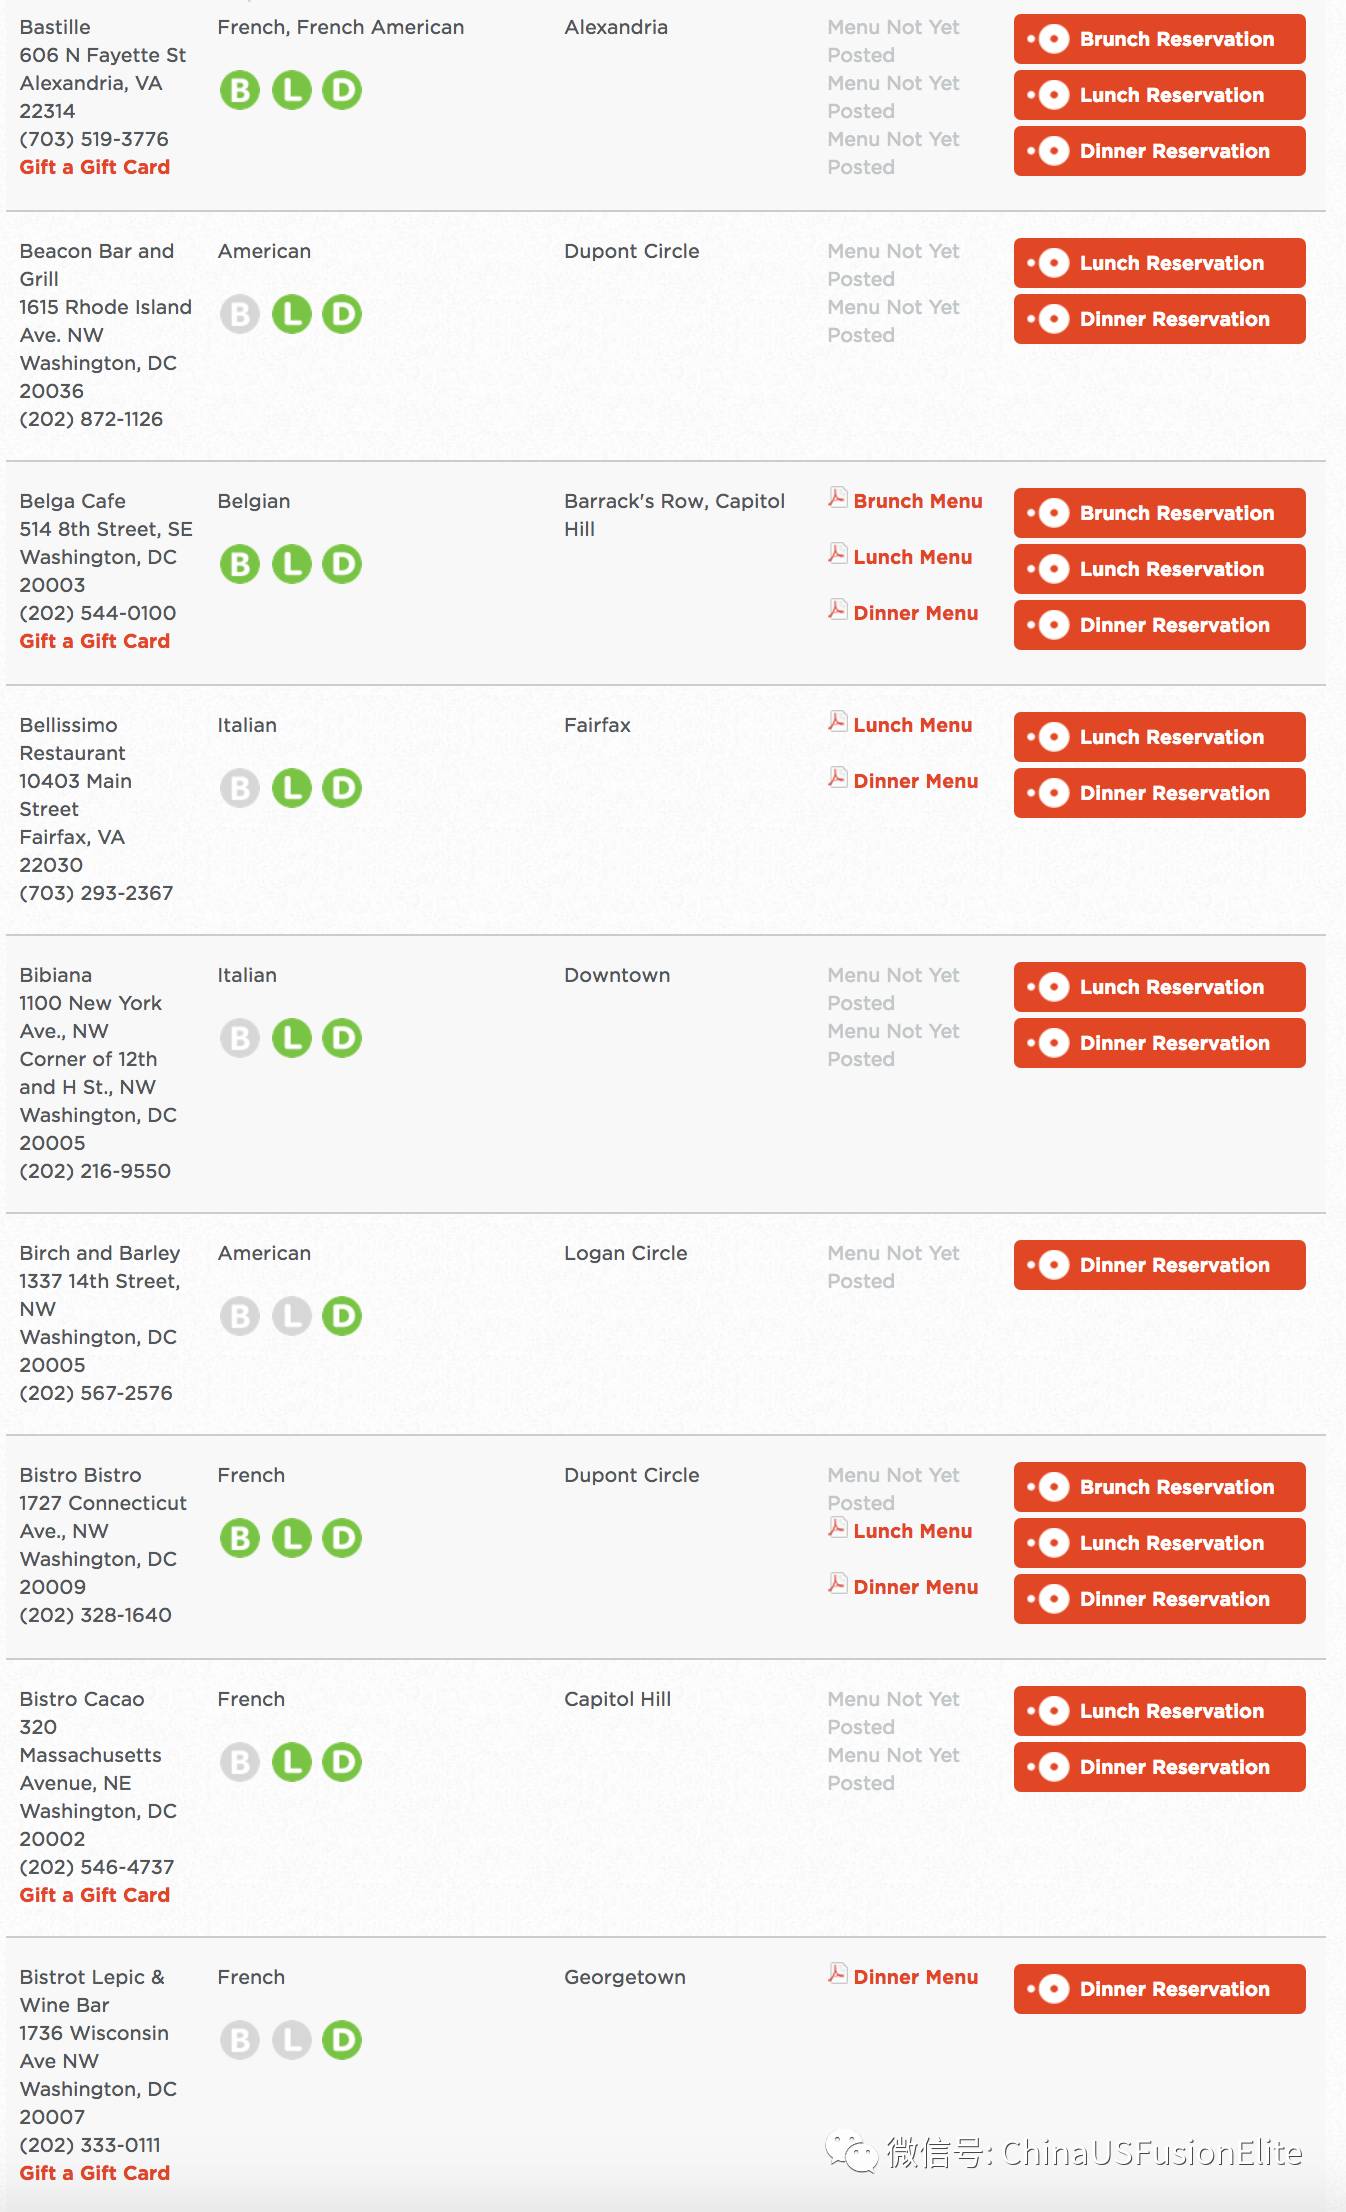
Task: Click green L icon for Bistro Cacao
Action: pyautogui.click(x=292, y=1762)
